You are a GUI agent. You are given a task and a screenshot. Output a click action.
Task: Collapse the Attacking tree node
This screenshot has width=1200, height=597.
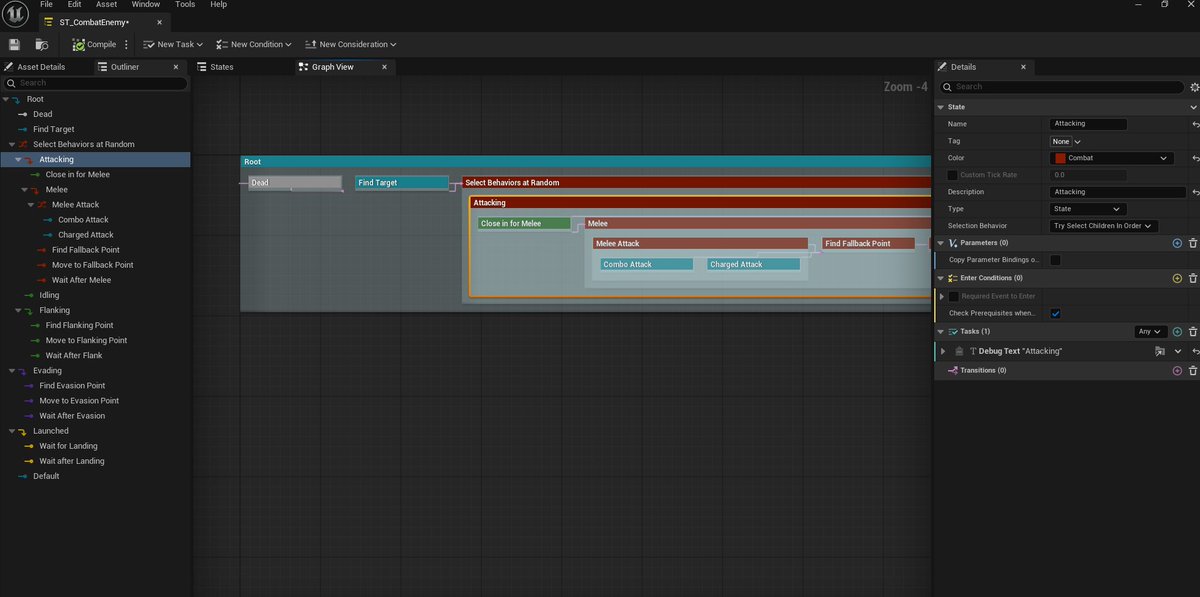coord(19,159)
